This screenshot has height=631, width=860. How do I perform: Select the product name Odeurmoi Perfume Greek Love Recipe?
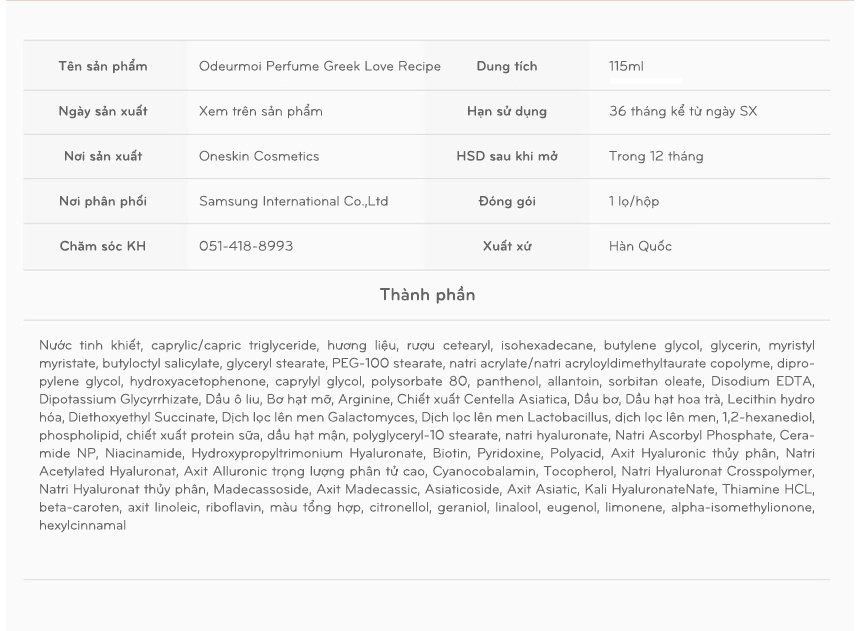319,67
